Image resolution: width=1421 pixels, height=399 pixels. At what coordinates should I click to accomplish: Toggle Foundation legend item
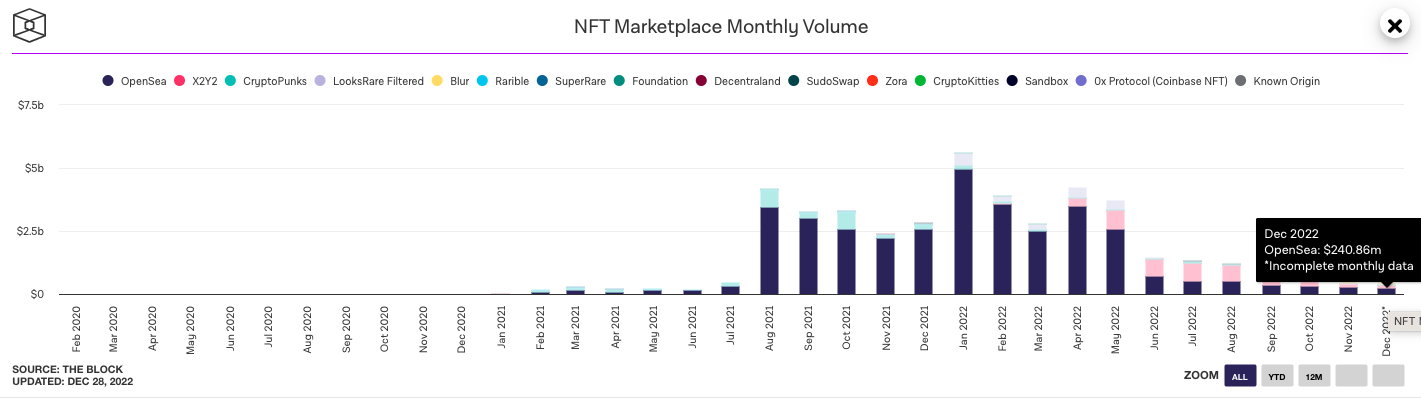(x=652, y=81)
